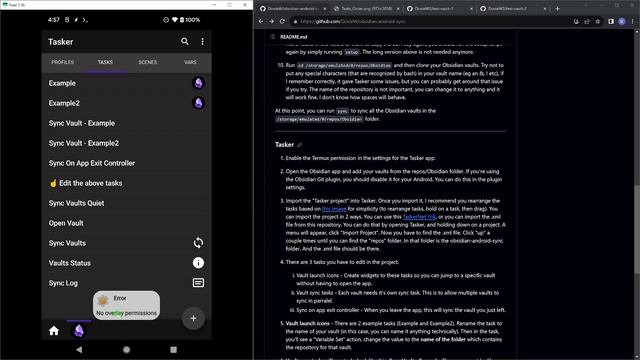
Task: Select the Obsidian project tab in Tasker
Action: pos(79,330)
